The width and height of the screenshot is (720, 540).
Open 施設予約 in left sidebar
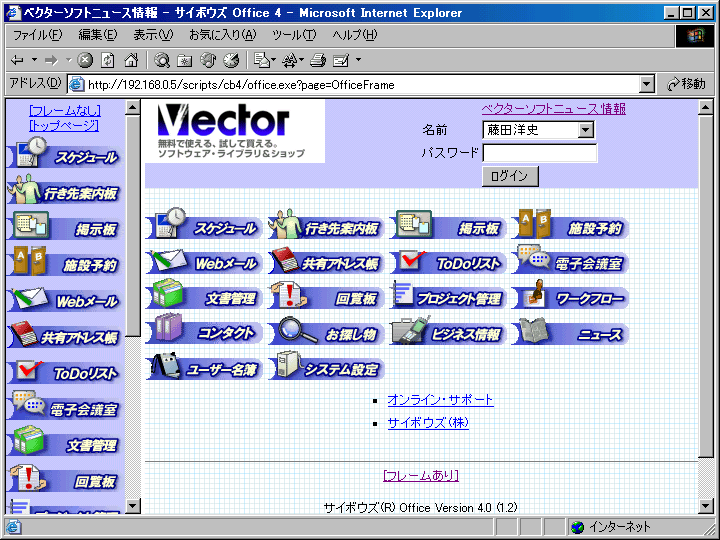tap(64, 262)
